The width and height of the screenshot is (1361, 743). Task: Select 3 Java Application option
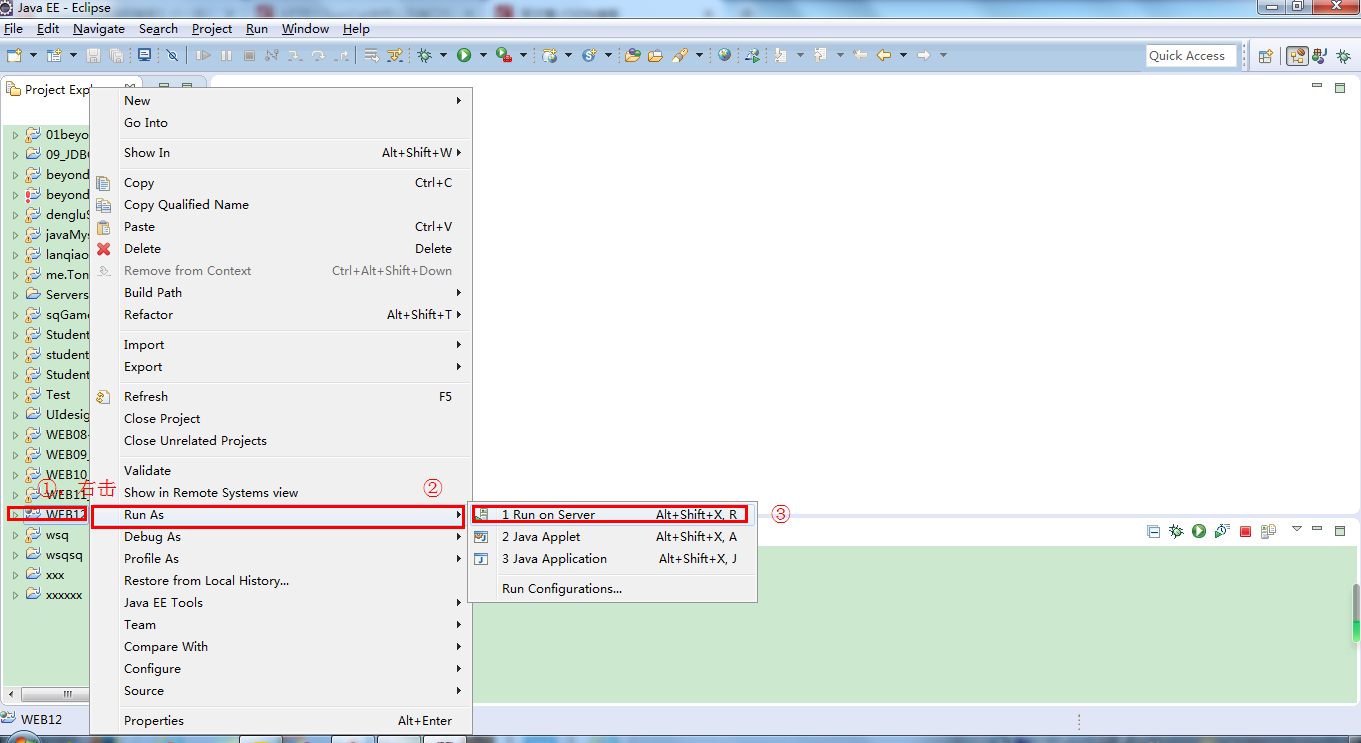[612, 558]
